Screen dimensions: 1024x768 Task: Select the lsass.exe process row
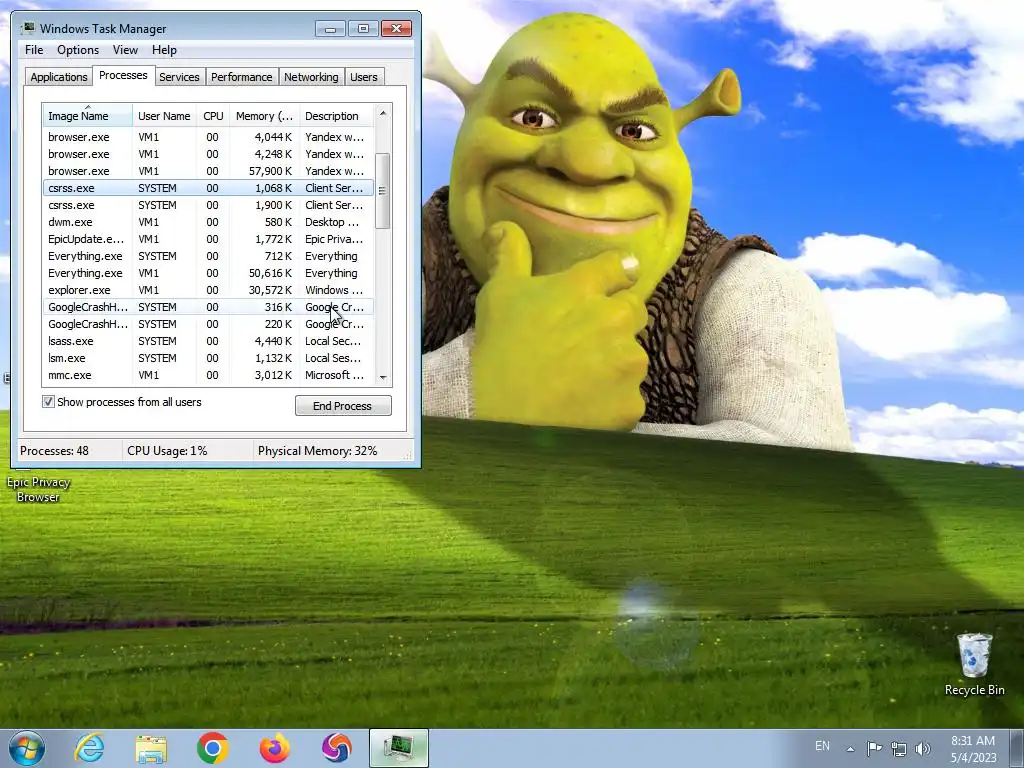pyautogui.click(x=208, y=341)
